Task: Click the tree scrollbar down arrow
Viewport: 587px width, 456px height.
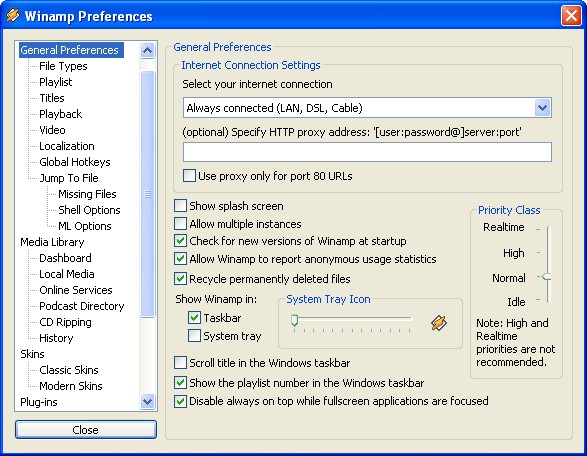Action: (147, 402)
